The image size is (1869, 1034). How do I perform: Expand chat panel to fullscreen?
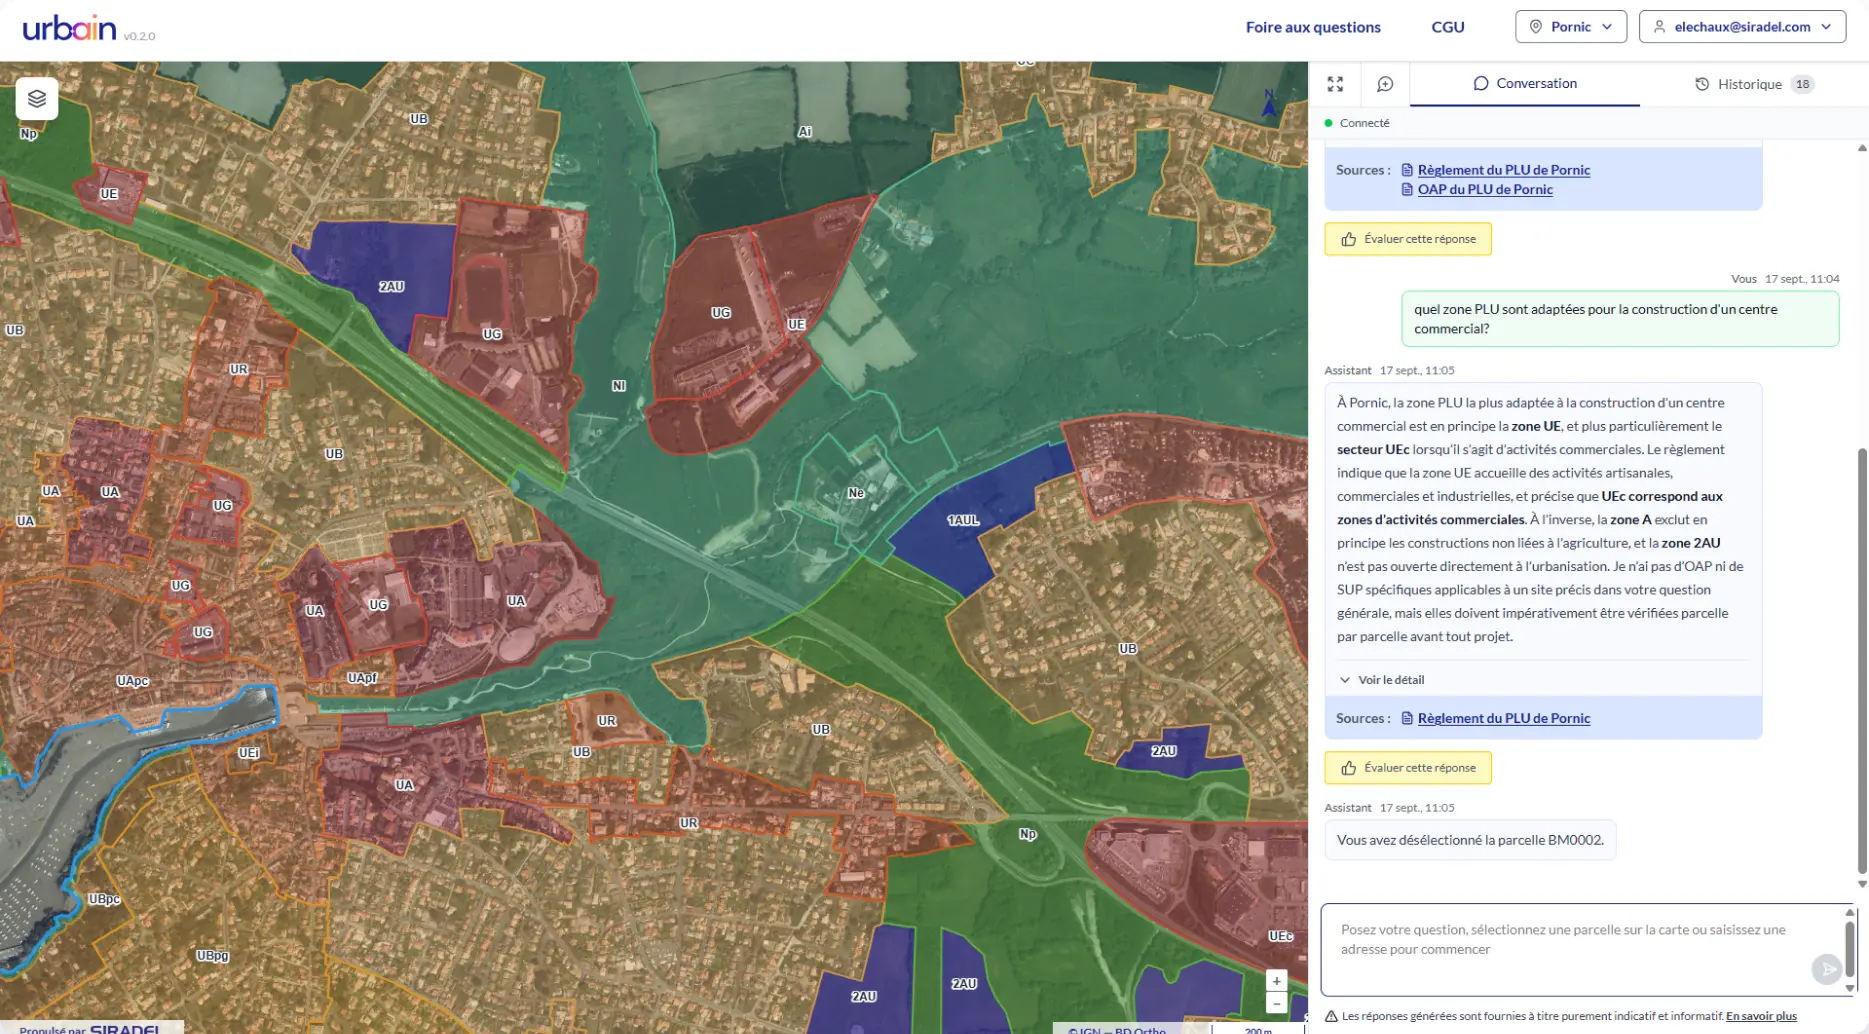[x=1335, y=84]
